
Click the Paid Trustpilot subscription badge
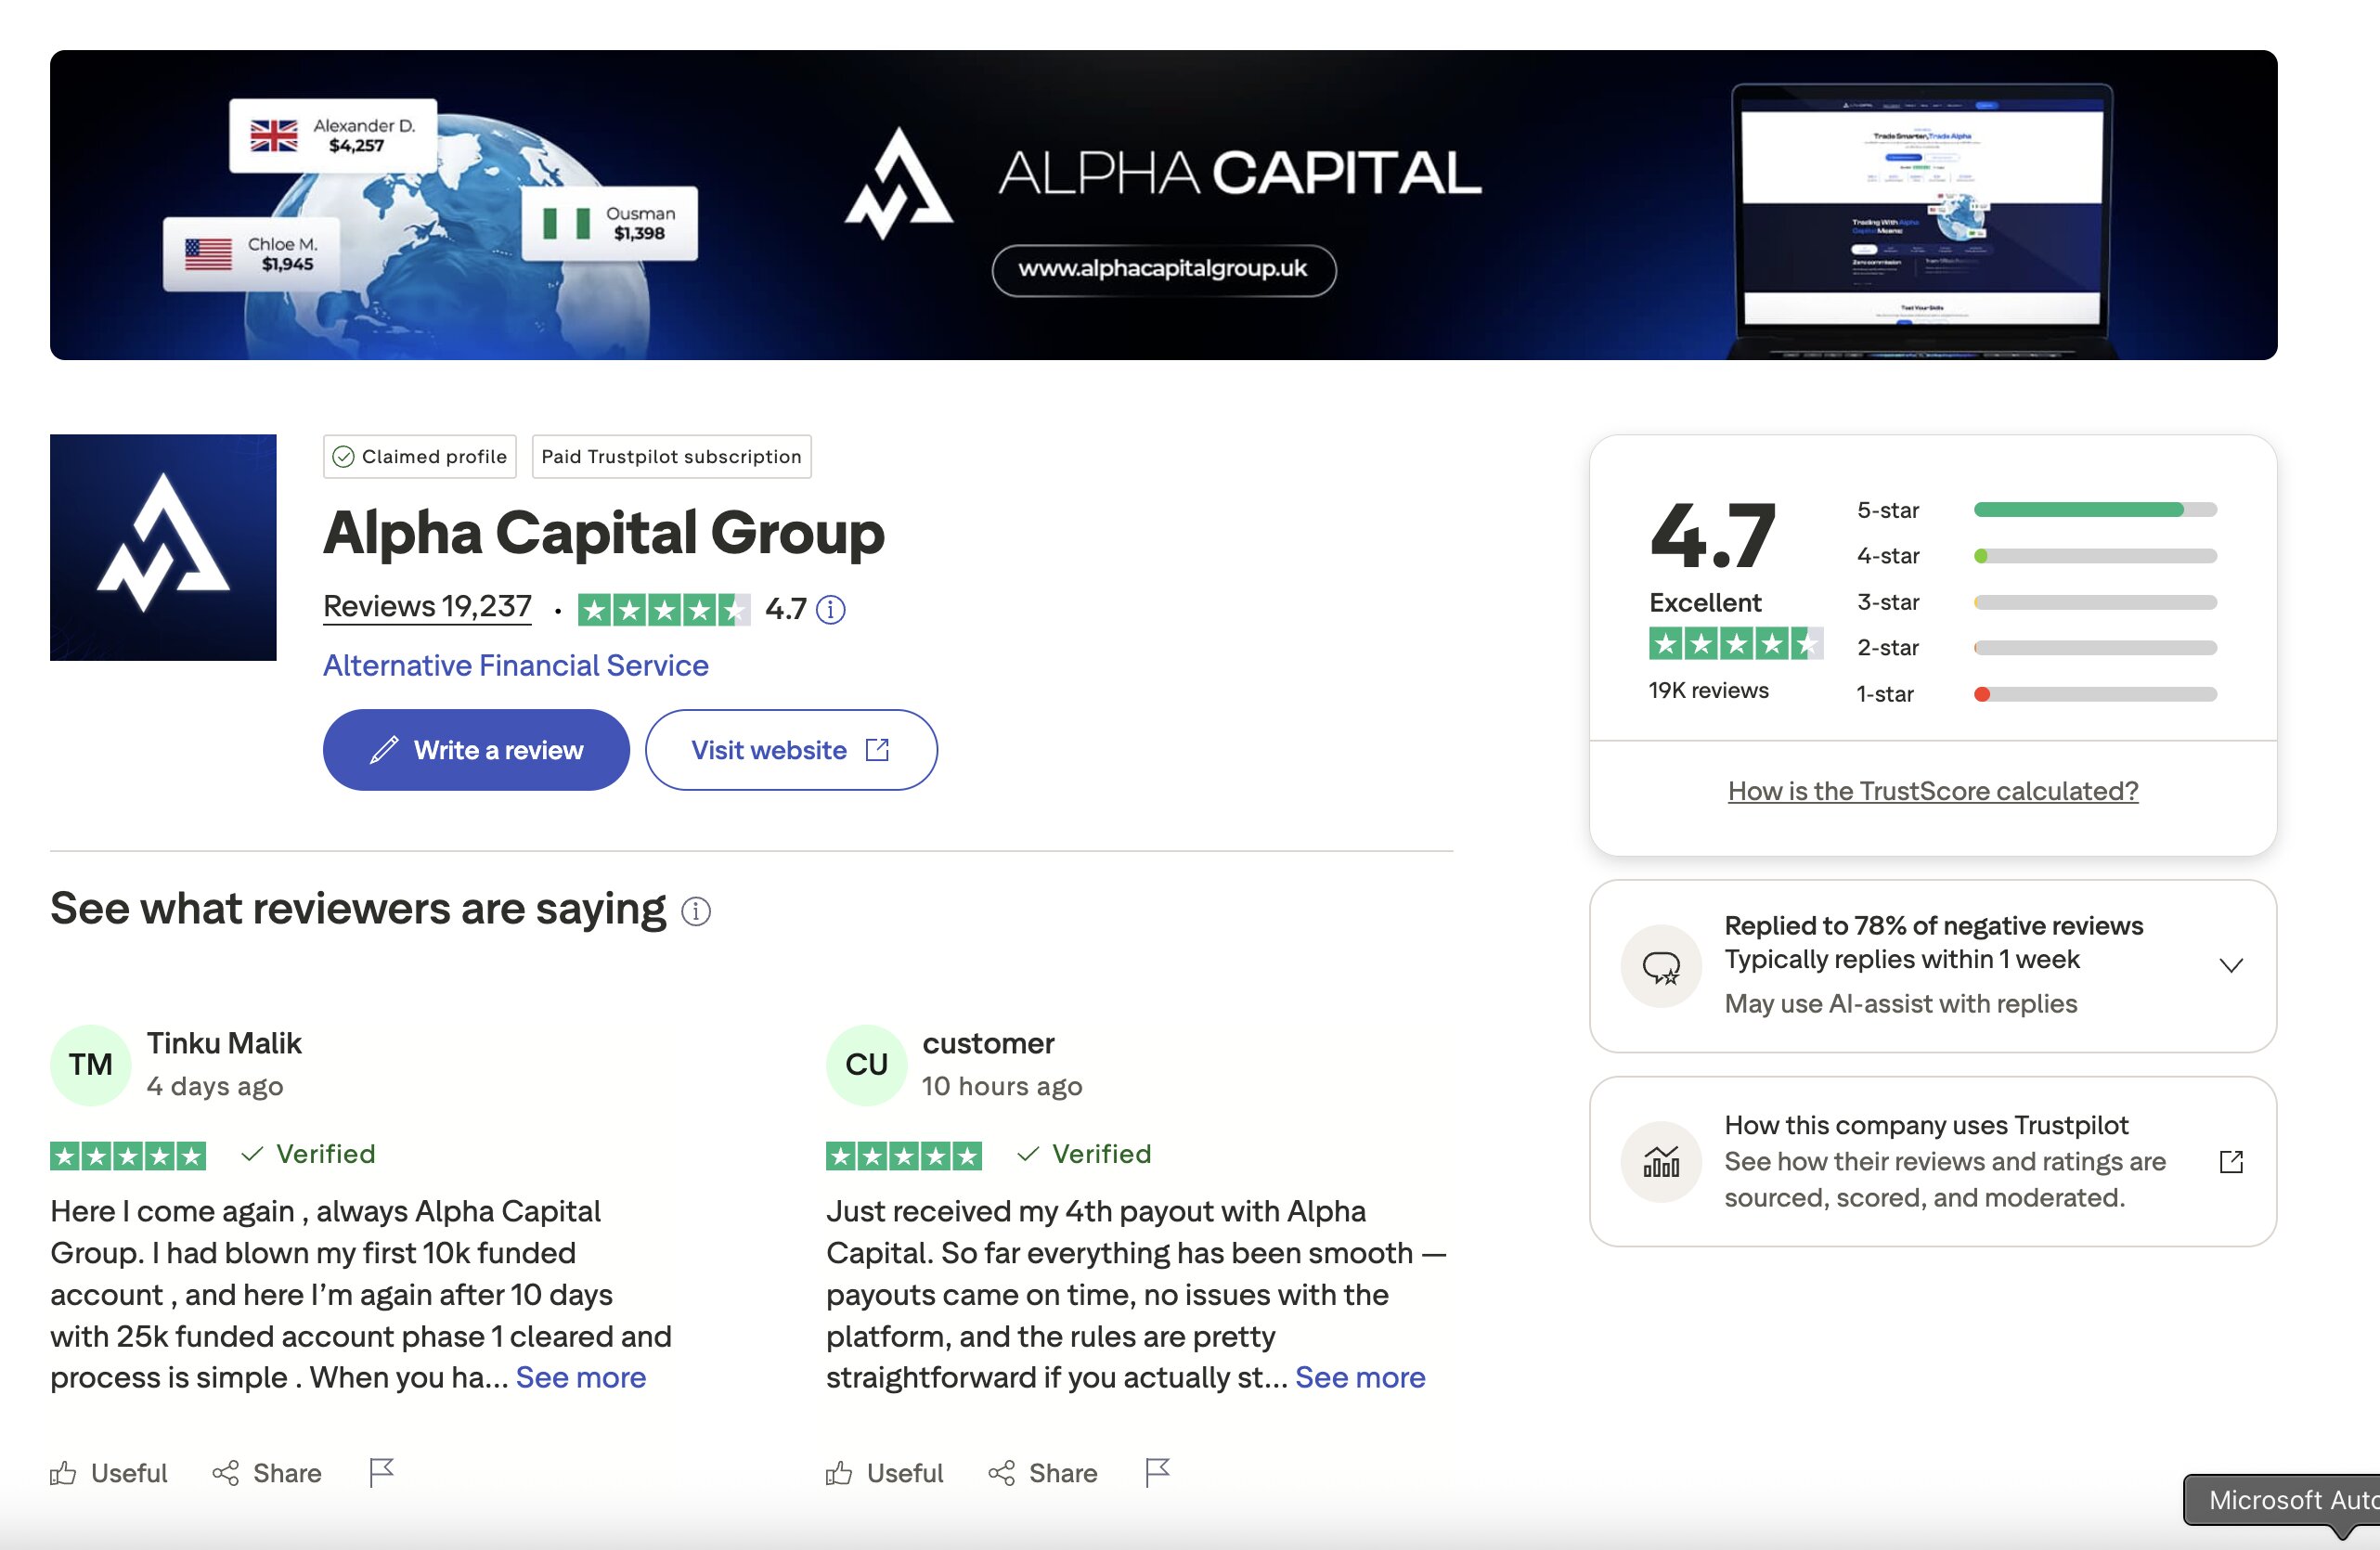click(671, 457)
